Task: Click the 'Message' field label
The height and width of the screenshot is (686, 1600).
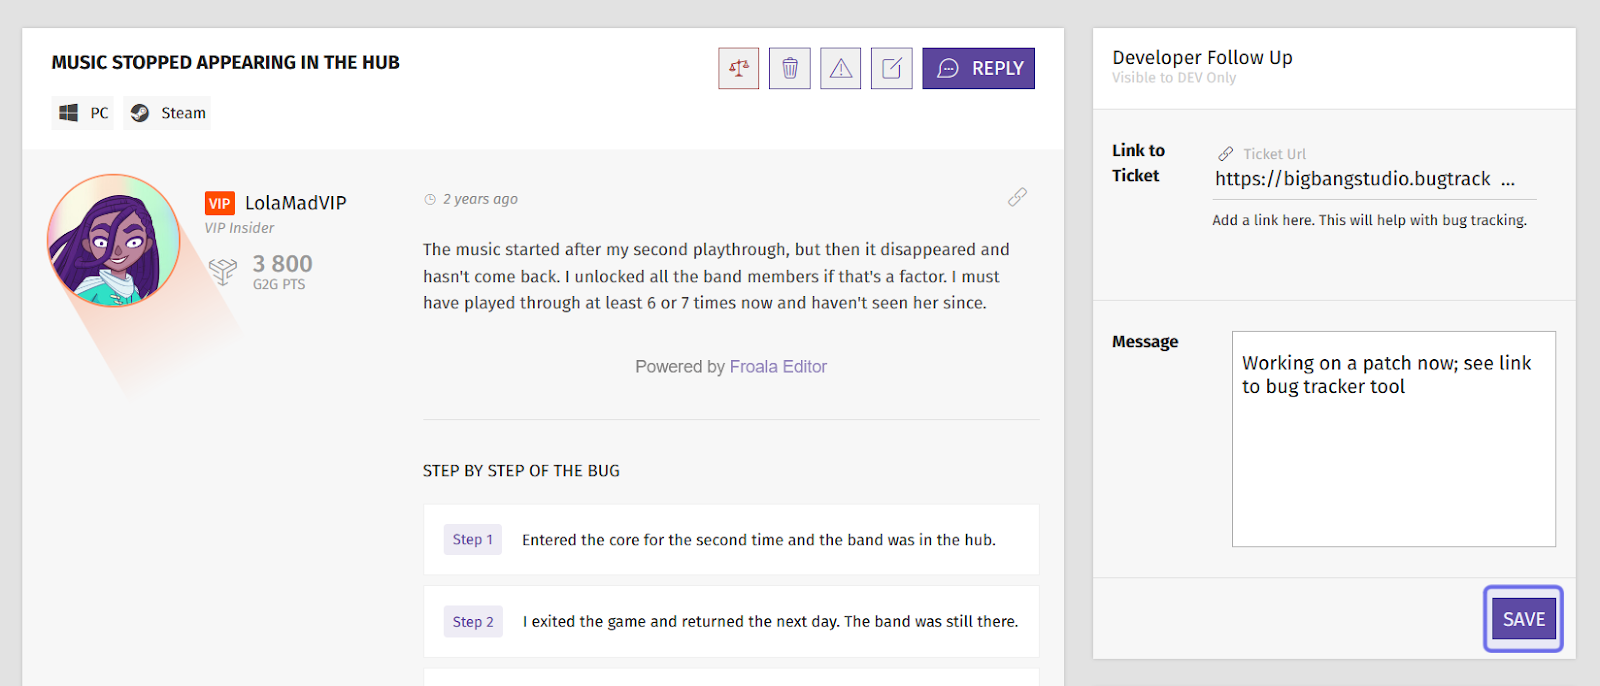Action: tap(1145, 342)
